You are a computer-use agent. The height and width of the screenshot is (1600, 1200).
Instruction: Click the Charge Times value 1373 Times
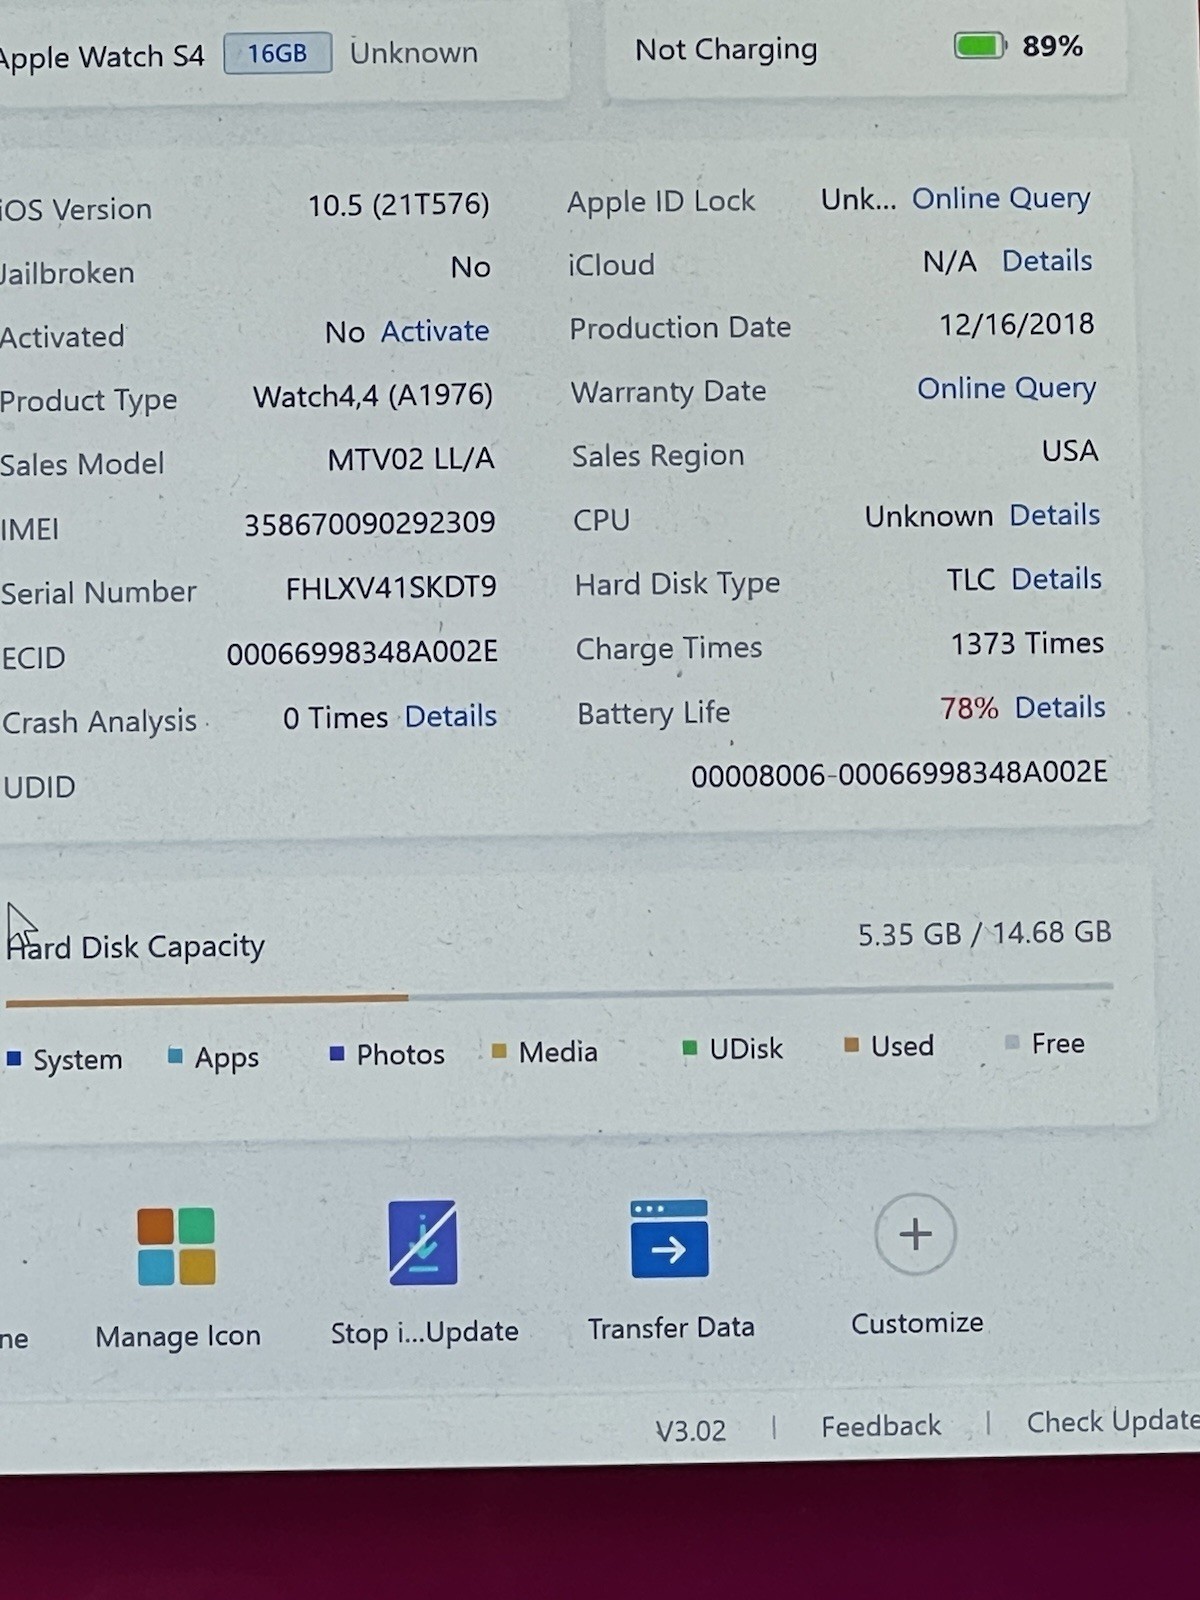point(1027,643)
